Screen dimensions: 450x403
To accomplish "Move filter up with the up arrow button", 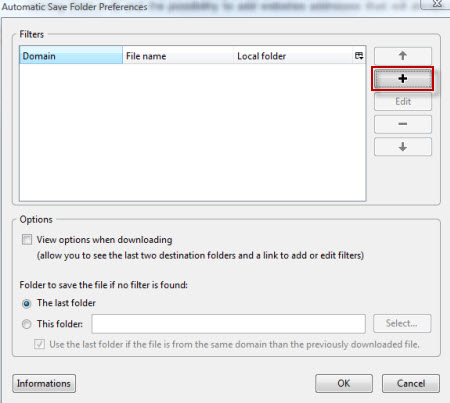I will 403,56.
